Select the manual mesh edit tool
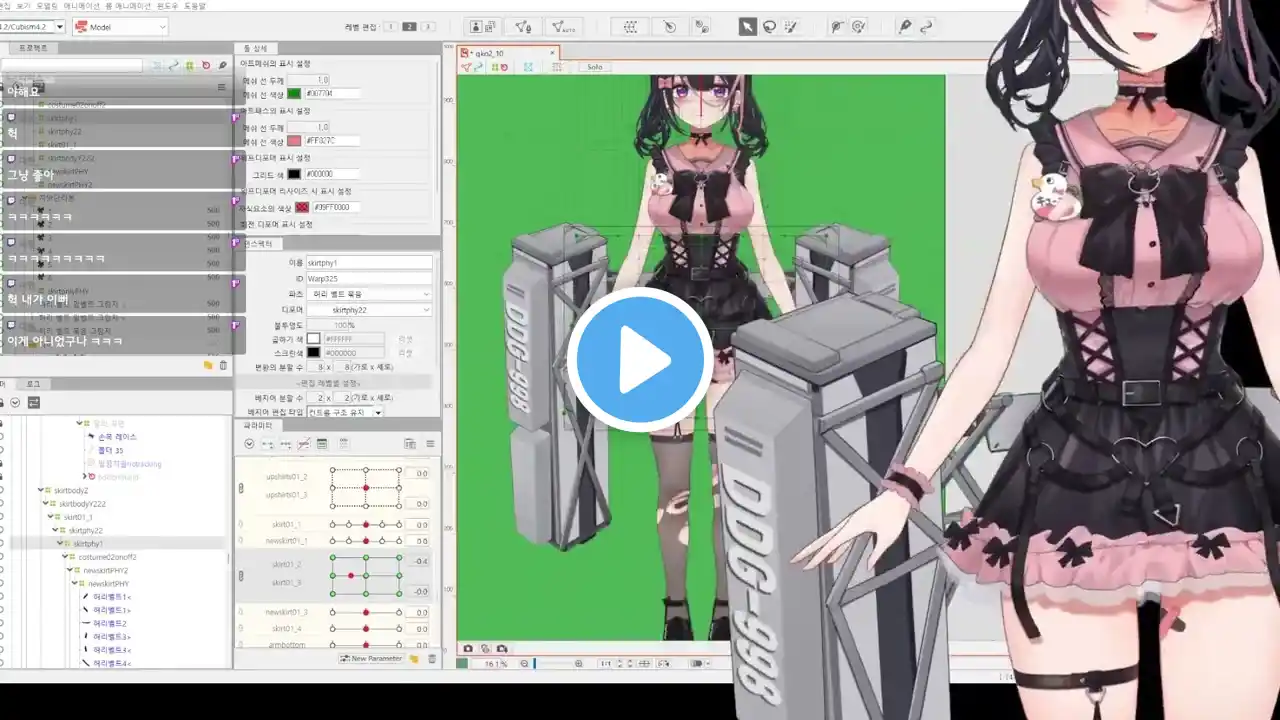 [523, 27]
